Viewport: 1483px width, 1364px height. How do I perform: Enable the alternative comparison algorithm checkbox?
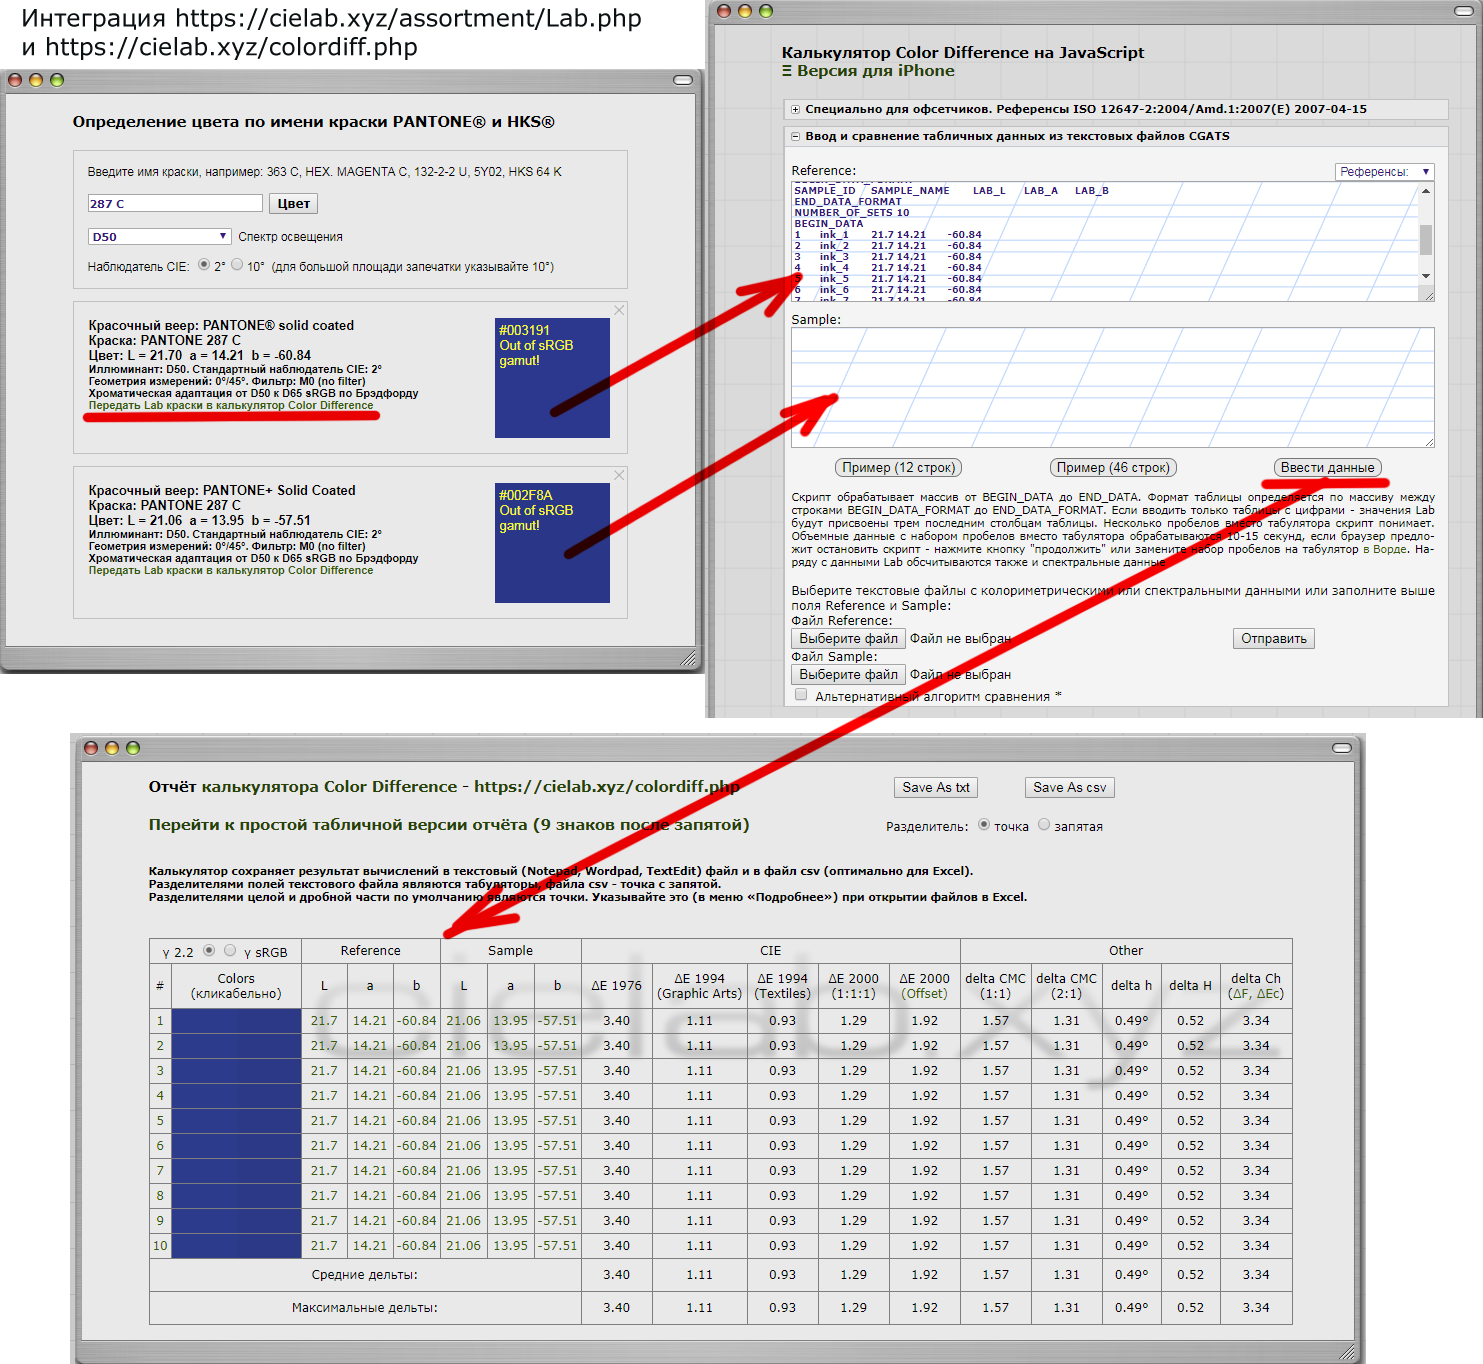tap(801, 695)
